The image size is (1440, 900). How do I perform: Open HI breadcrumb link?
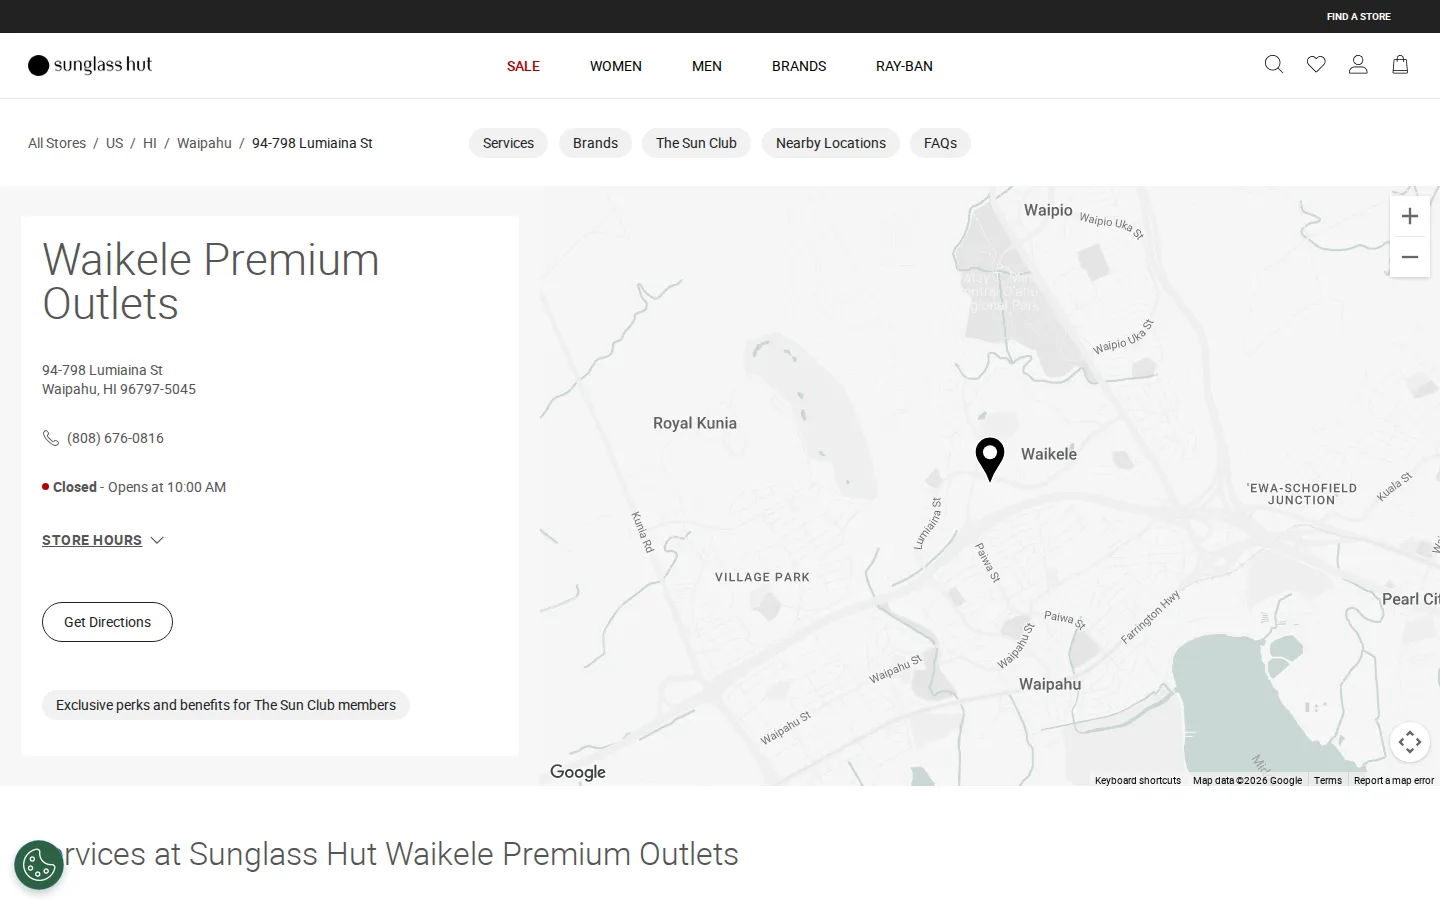tap(150, 143)
